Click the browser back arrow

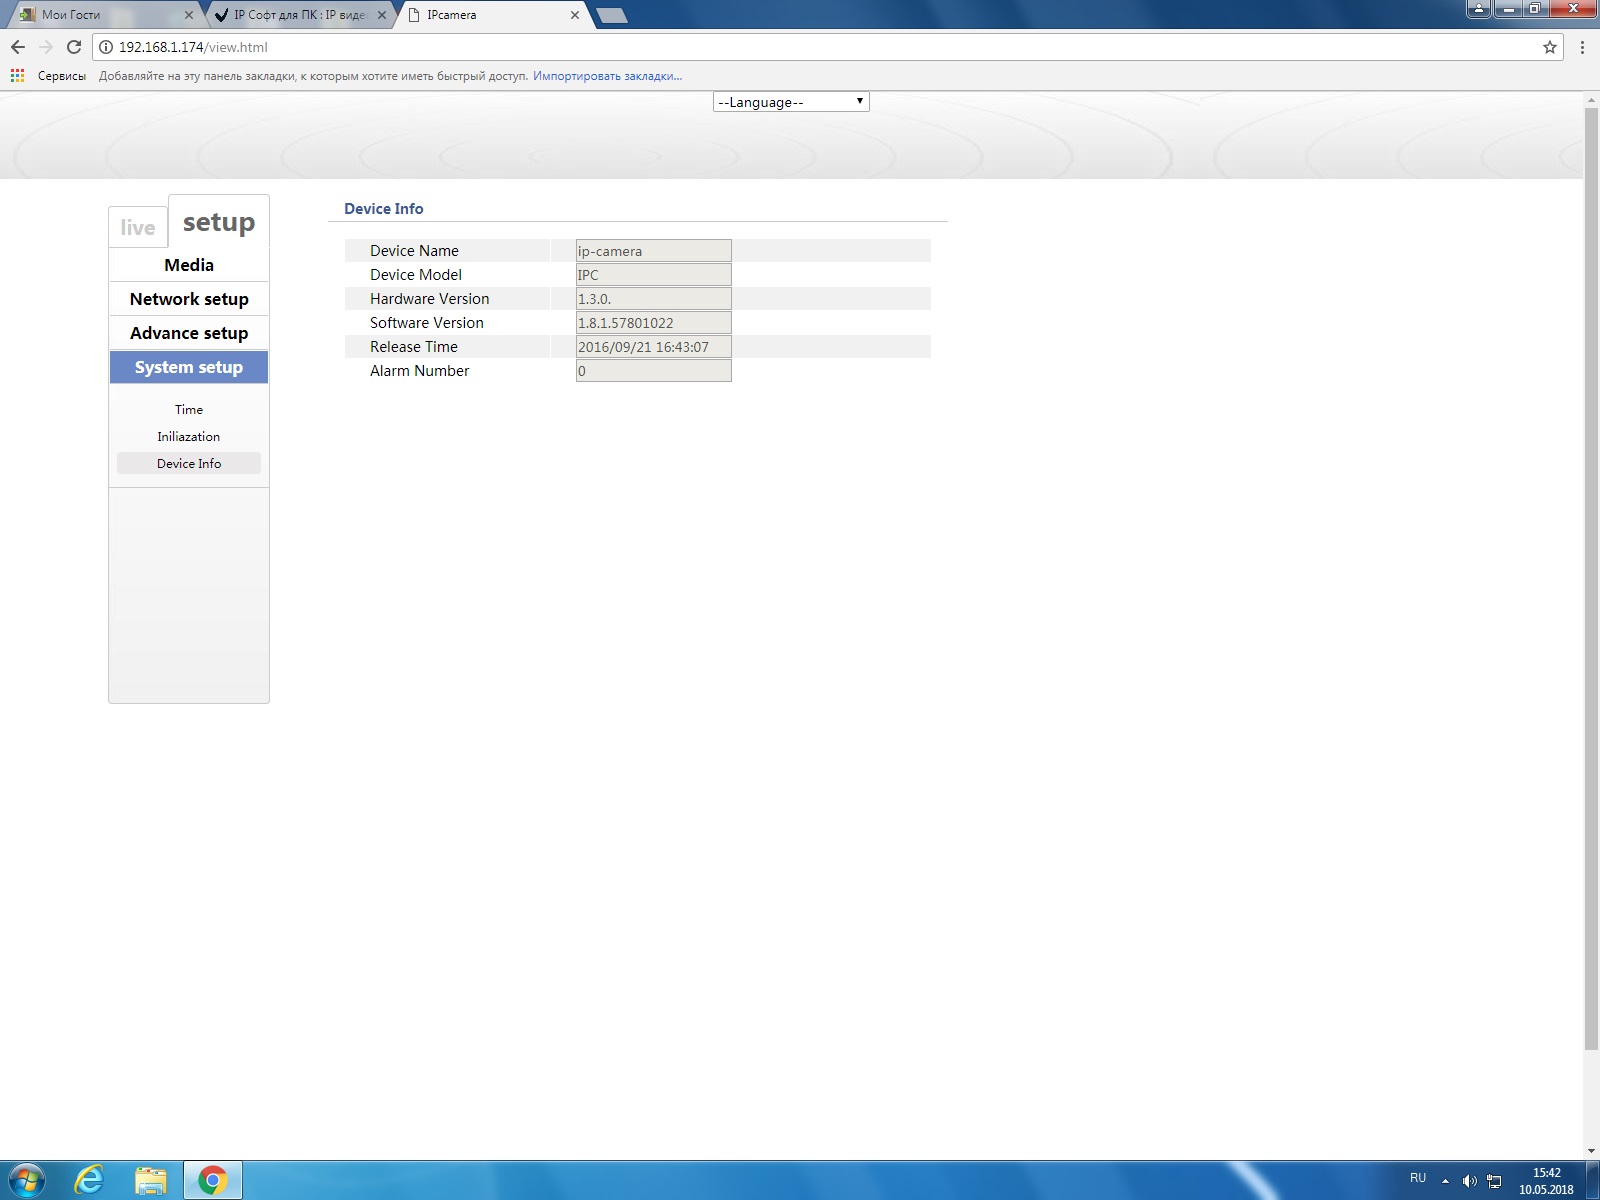(17, 47)
